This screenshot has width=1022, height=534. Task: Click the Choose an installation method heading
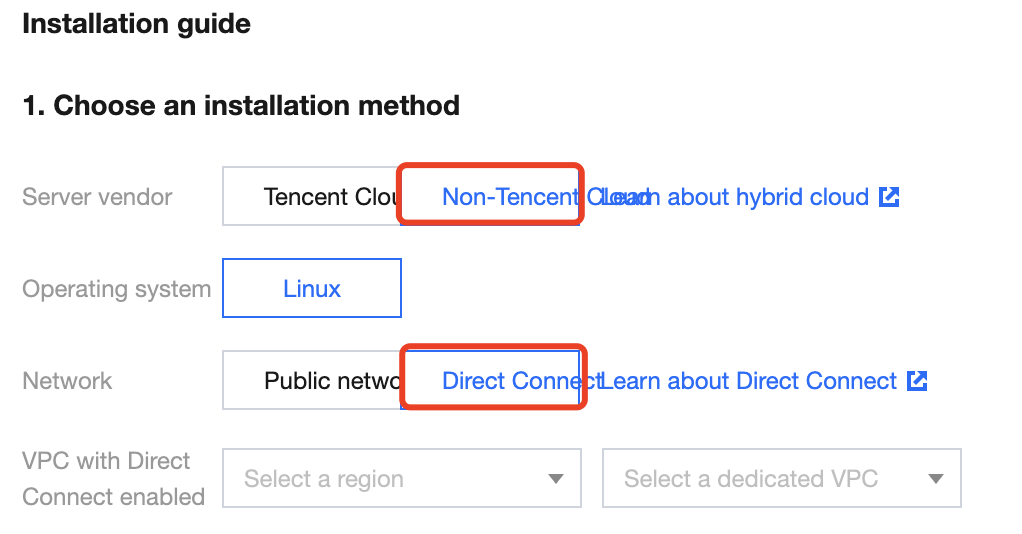[x=241, y=105]
